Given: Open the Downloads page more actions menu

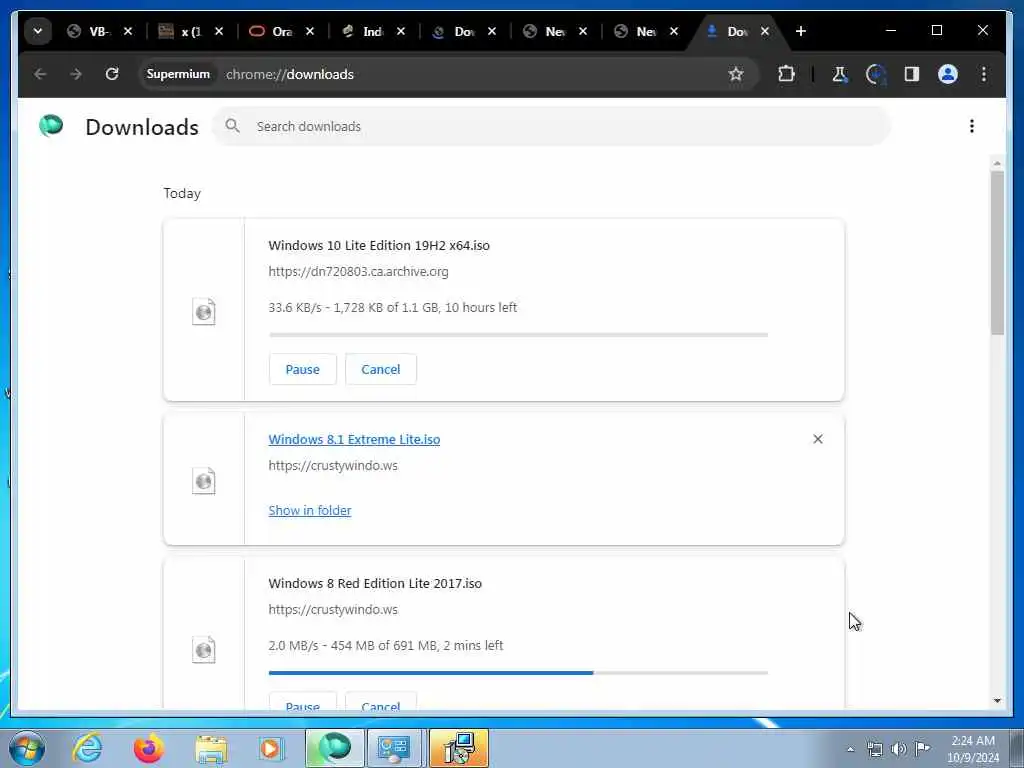Looking at the screenshot, I should click(972, 126).
